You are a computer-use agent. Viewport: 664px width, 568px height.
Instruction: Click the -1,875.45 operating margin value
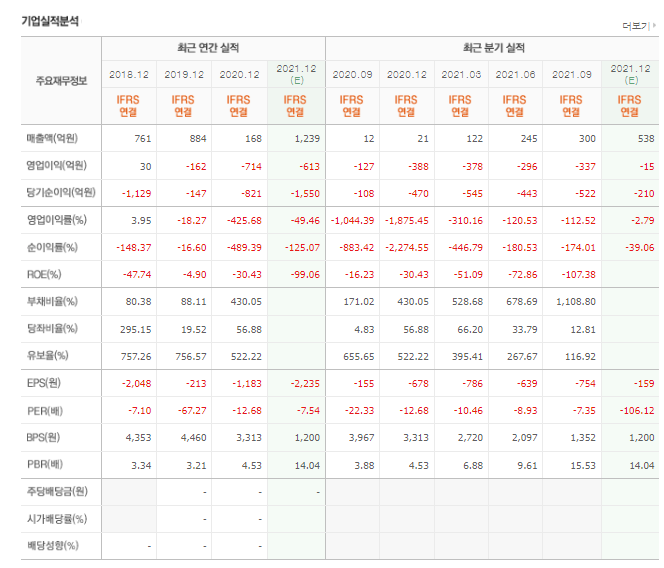pos(407,221)
